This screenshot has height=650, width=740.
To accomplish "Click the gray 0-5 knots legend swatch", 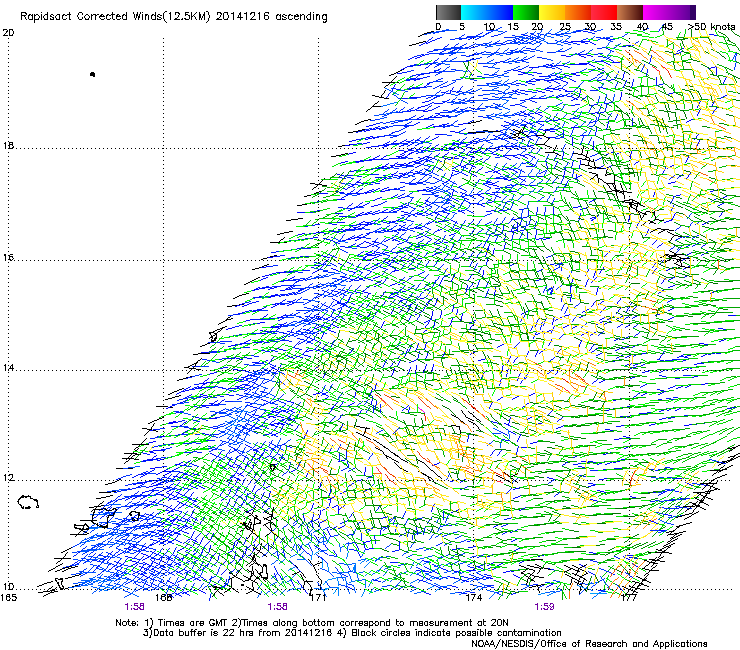I will tap(448, 12).
